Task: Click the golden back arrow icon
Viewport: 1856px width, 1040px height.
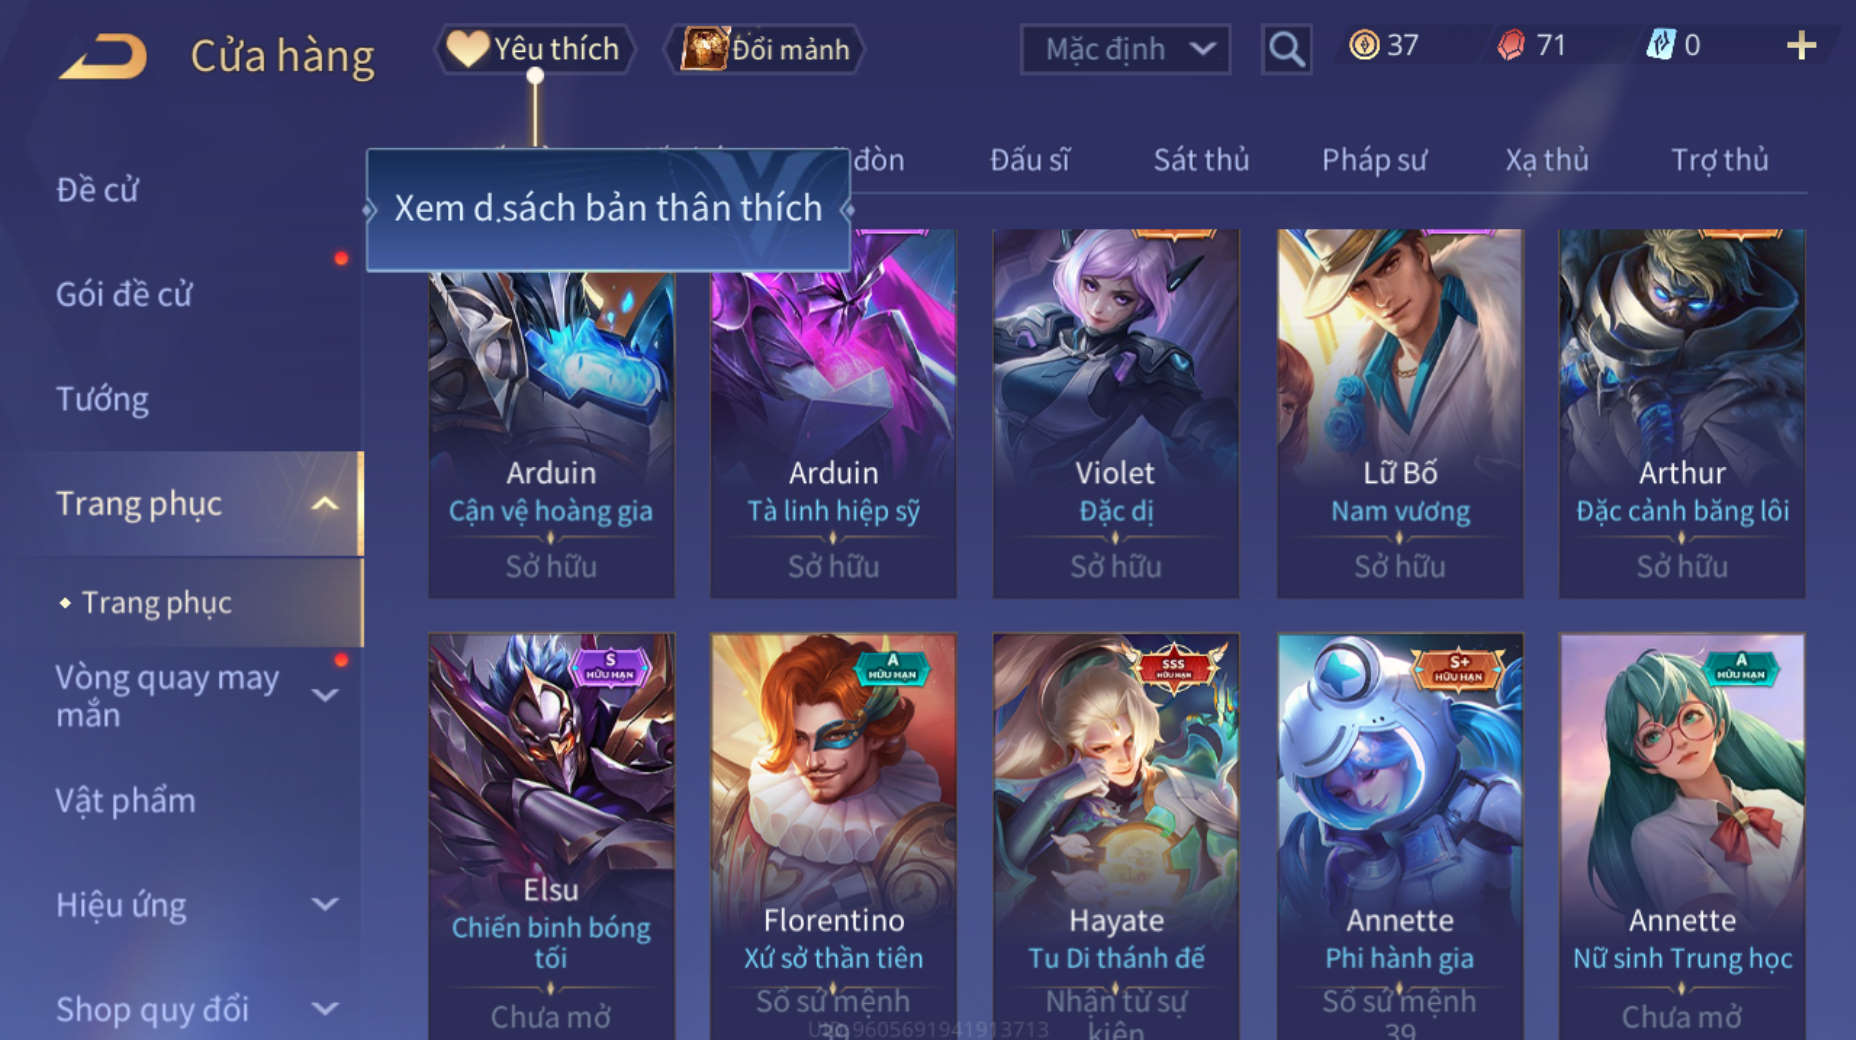Action: 103,56
